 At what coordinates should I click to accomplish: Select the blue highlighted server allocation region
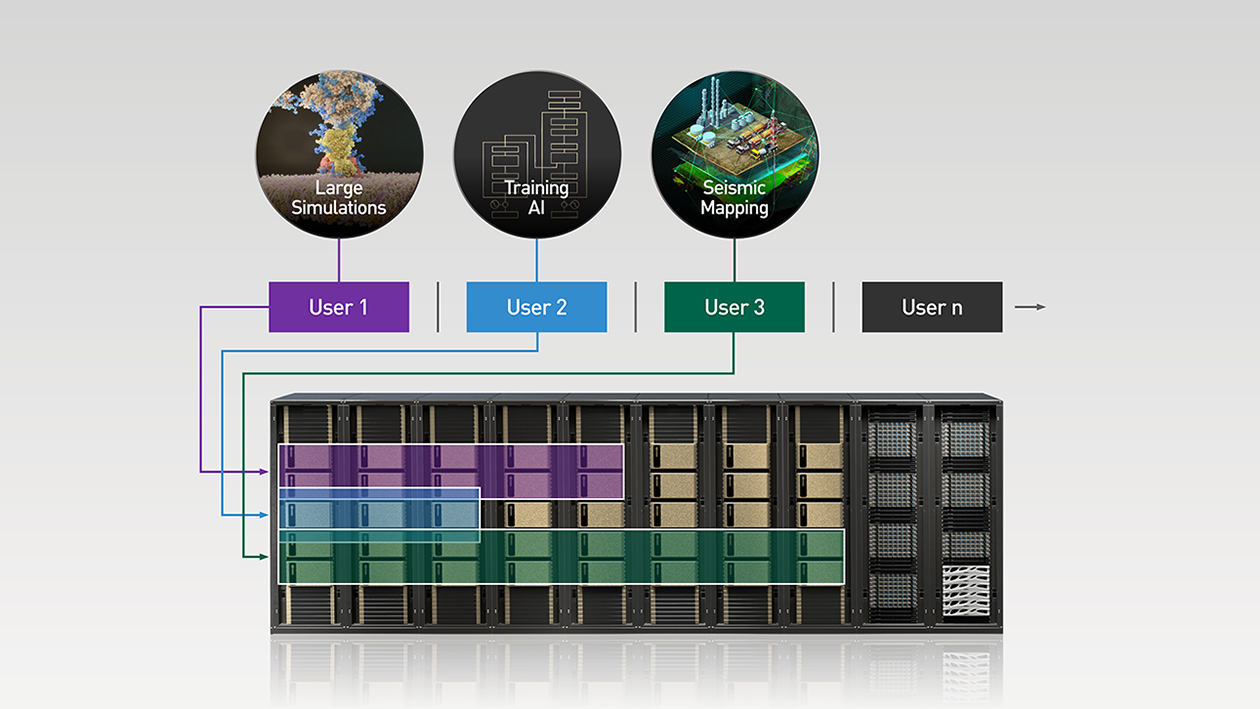click(x=380, y=515)
